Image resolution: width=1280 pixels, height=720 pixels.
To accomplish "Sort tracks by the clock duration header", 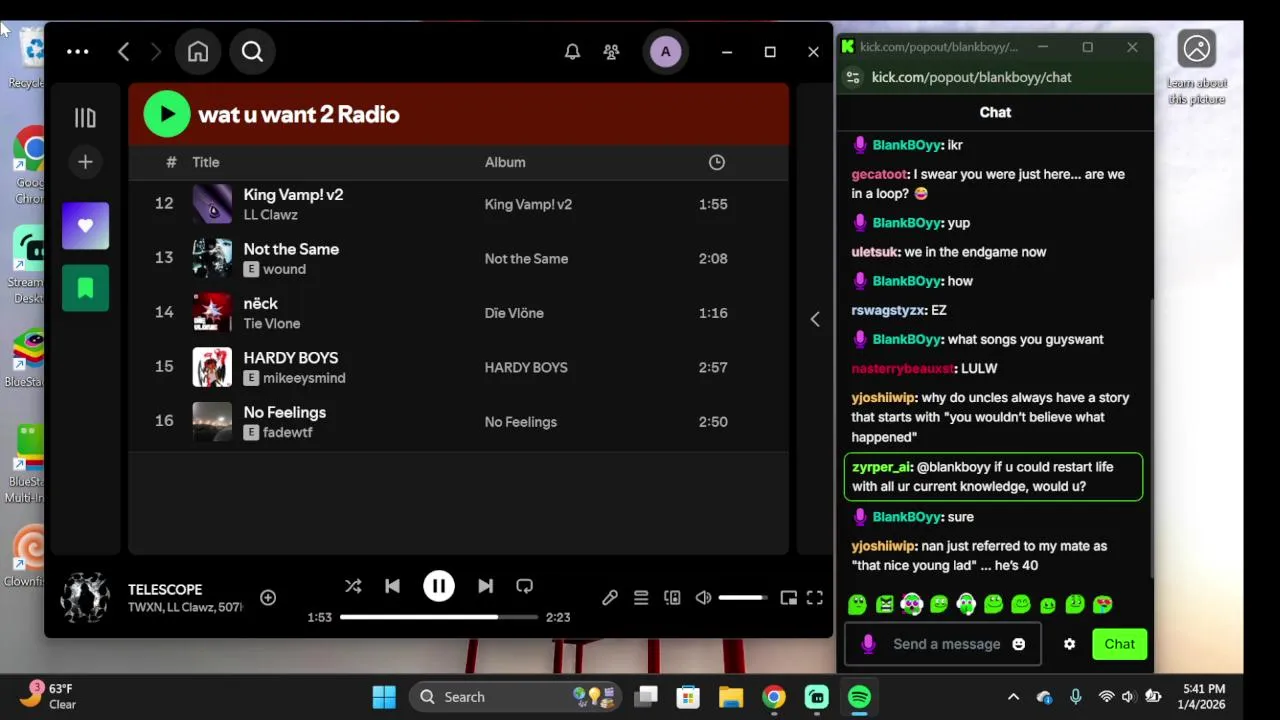I will (x=717, y=162).
